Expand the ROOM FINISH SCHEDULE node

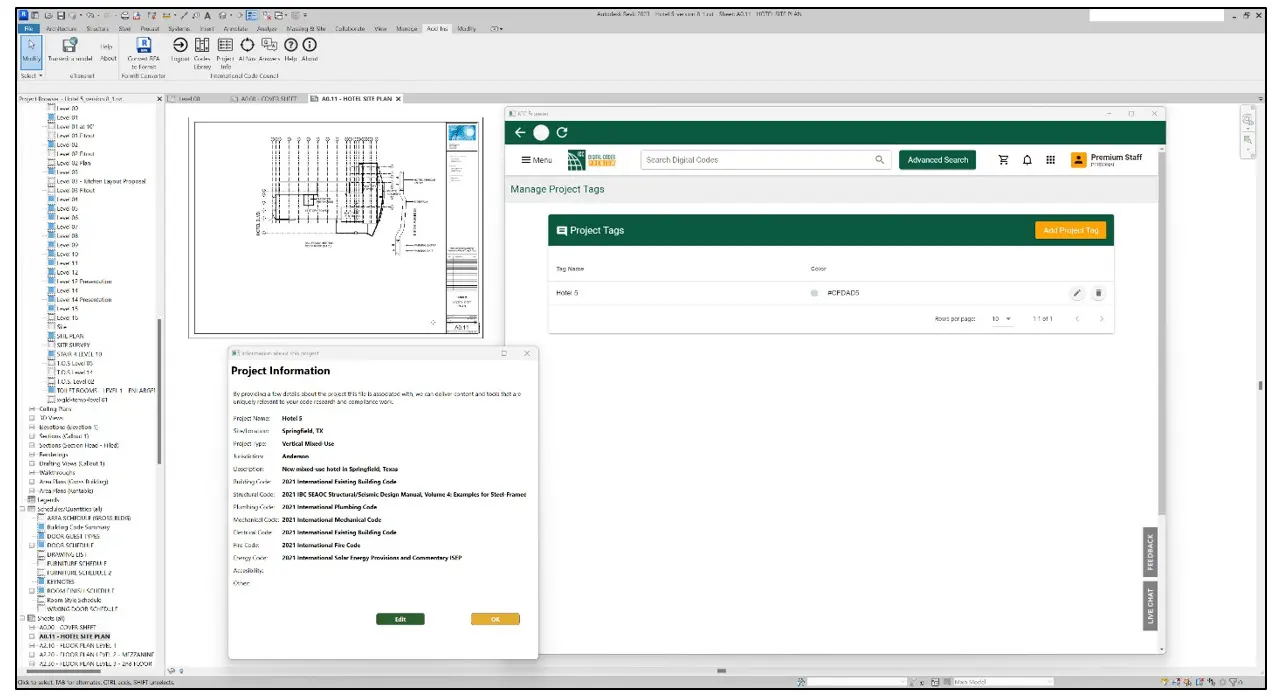click(32, 590)
